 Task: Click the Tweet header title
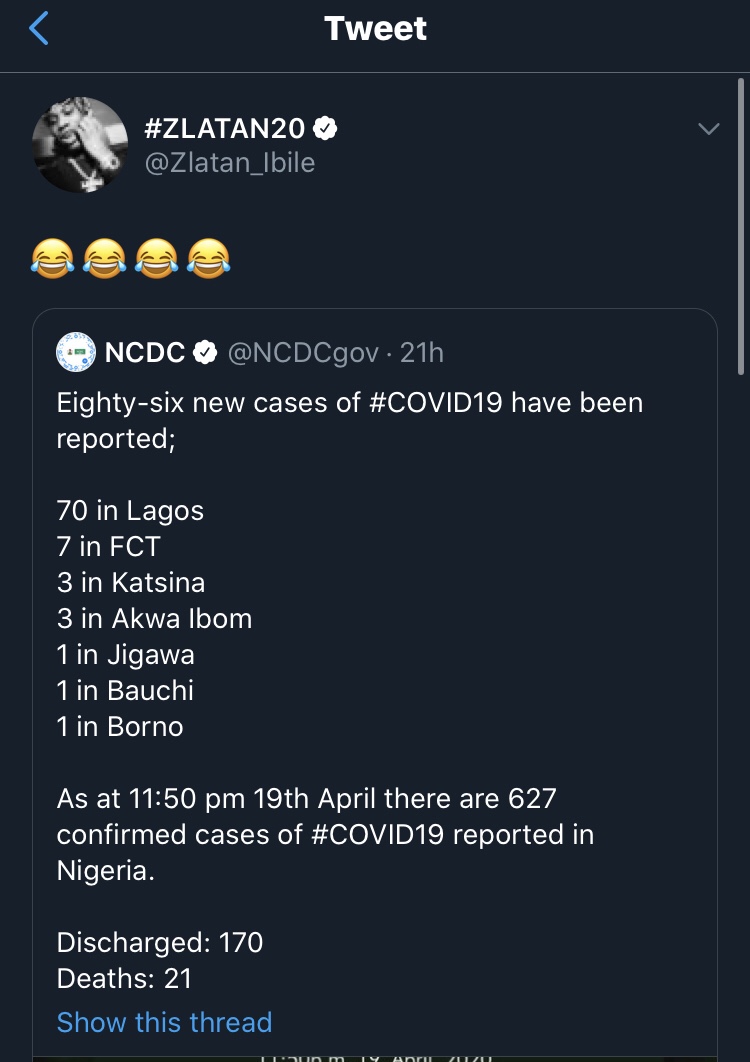tap(375, 28)
